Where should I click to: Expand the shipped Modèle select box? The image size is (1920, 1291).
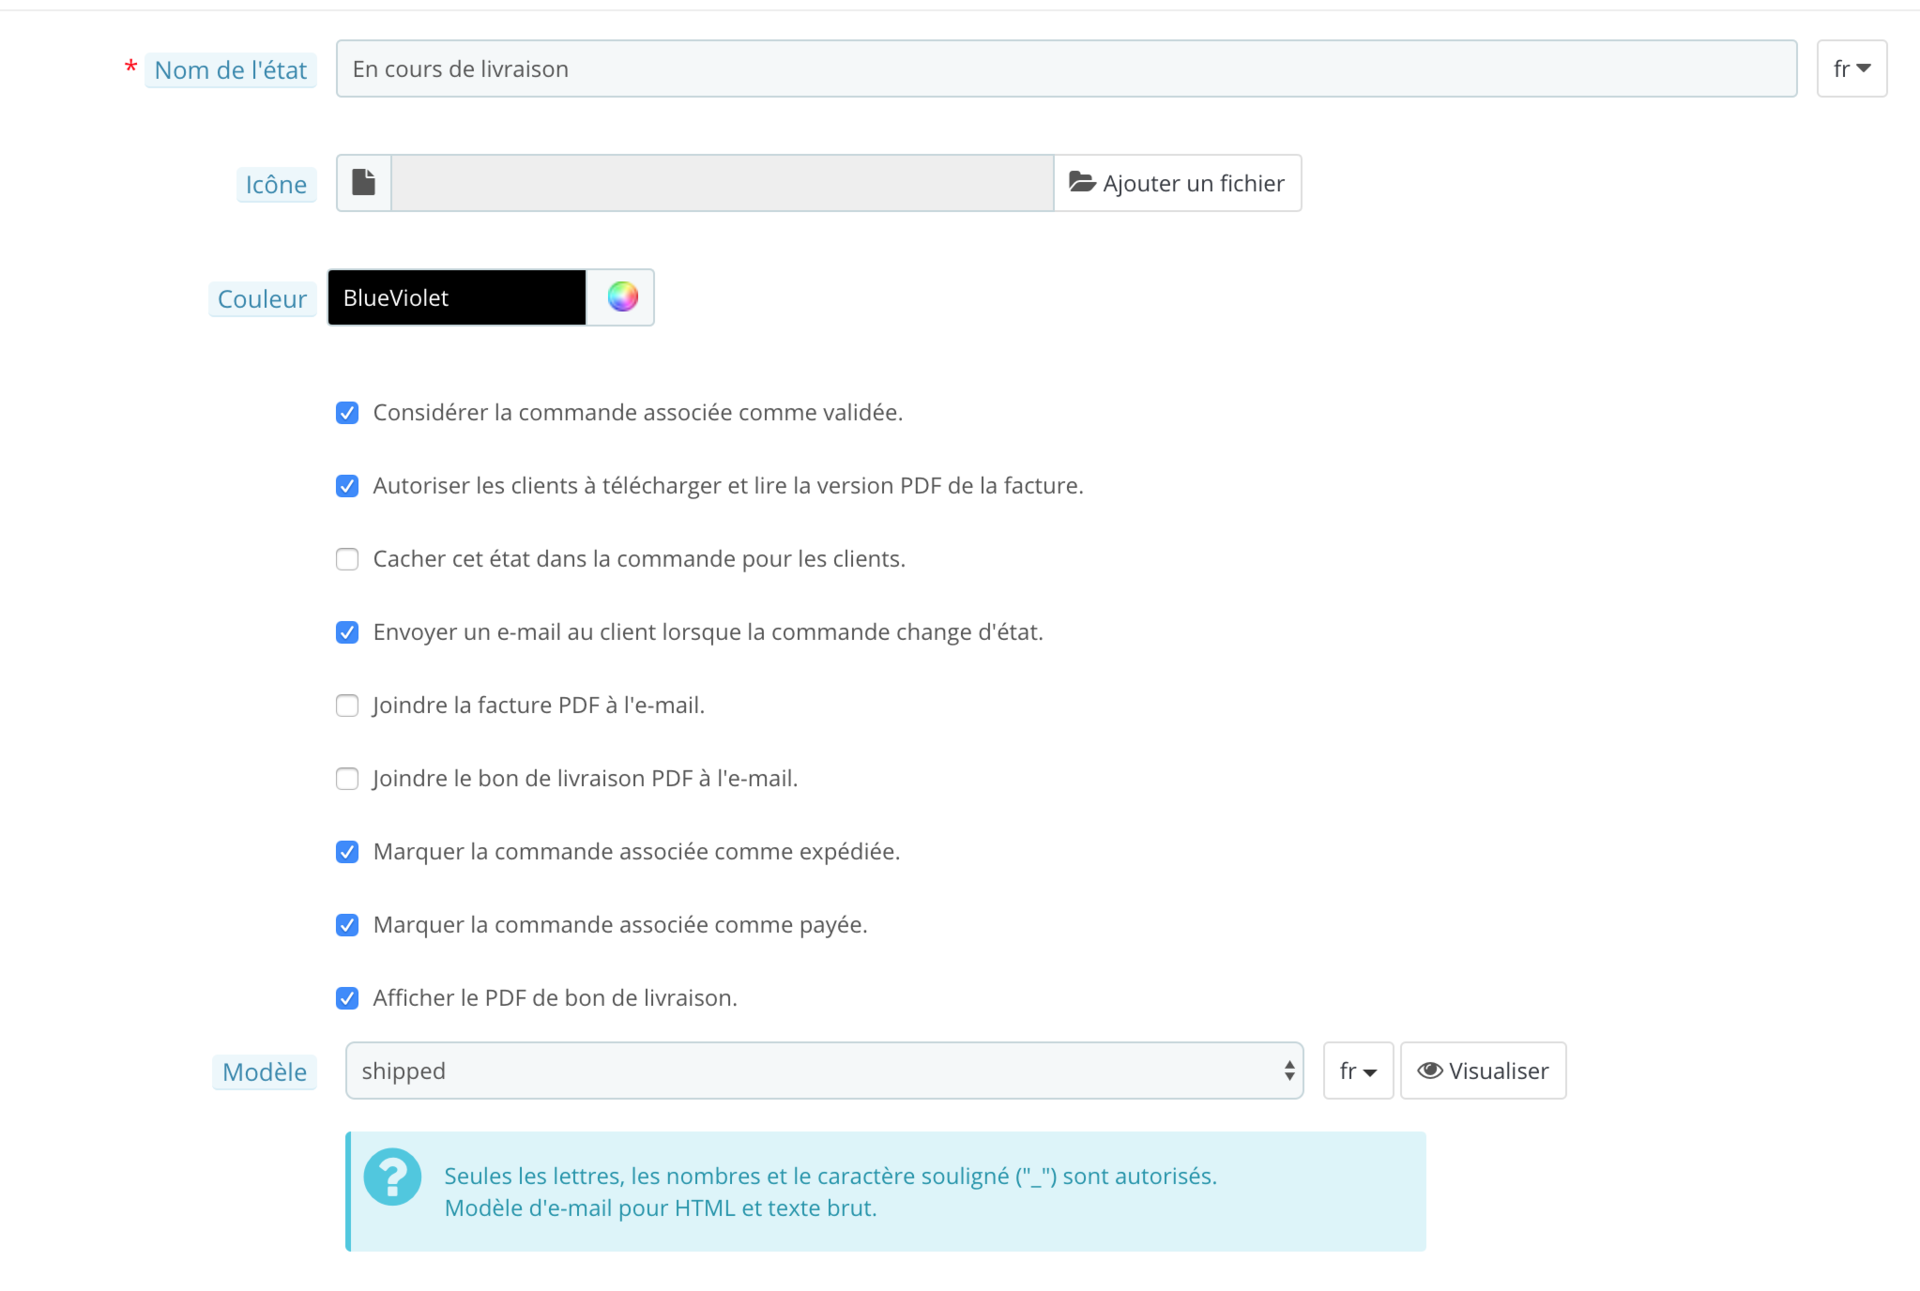(x=824, y=1071)
